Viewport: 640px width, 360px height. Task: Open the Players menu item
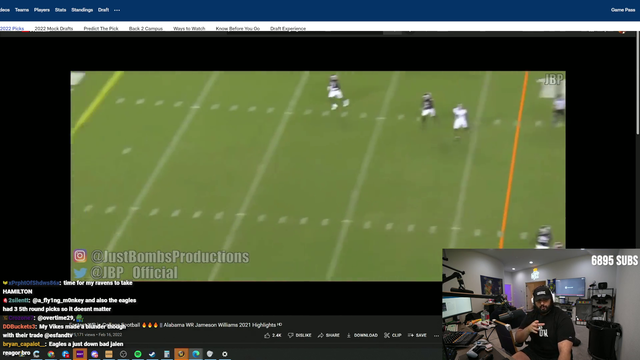pyautogui.click(x=42, y=10)
